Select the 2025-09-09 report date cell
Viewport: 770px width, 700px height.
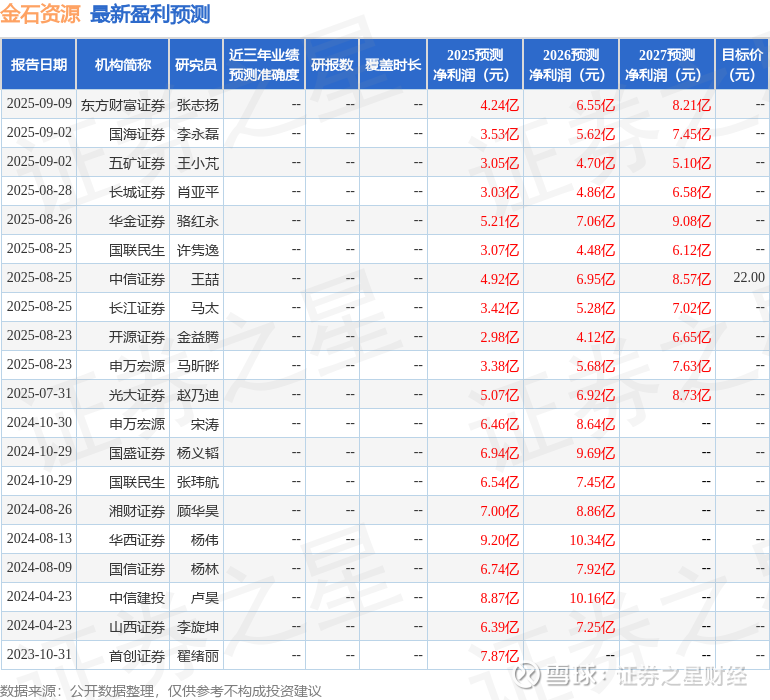(39, 104)
